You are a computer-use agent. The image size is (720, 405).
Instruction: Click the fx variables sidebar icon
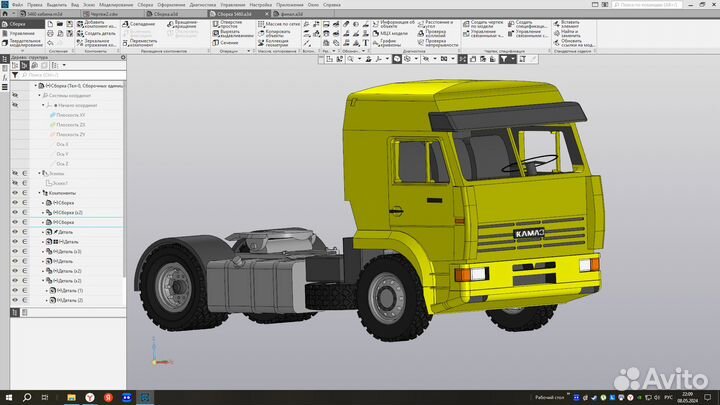click(5, 78)
